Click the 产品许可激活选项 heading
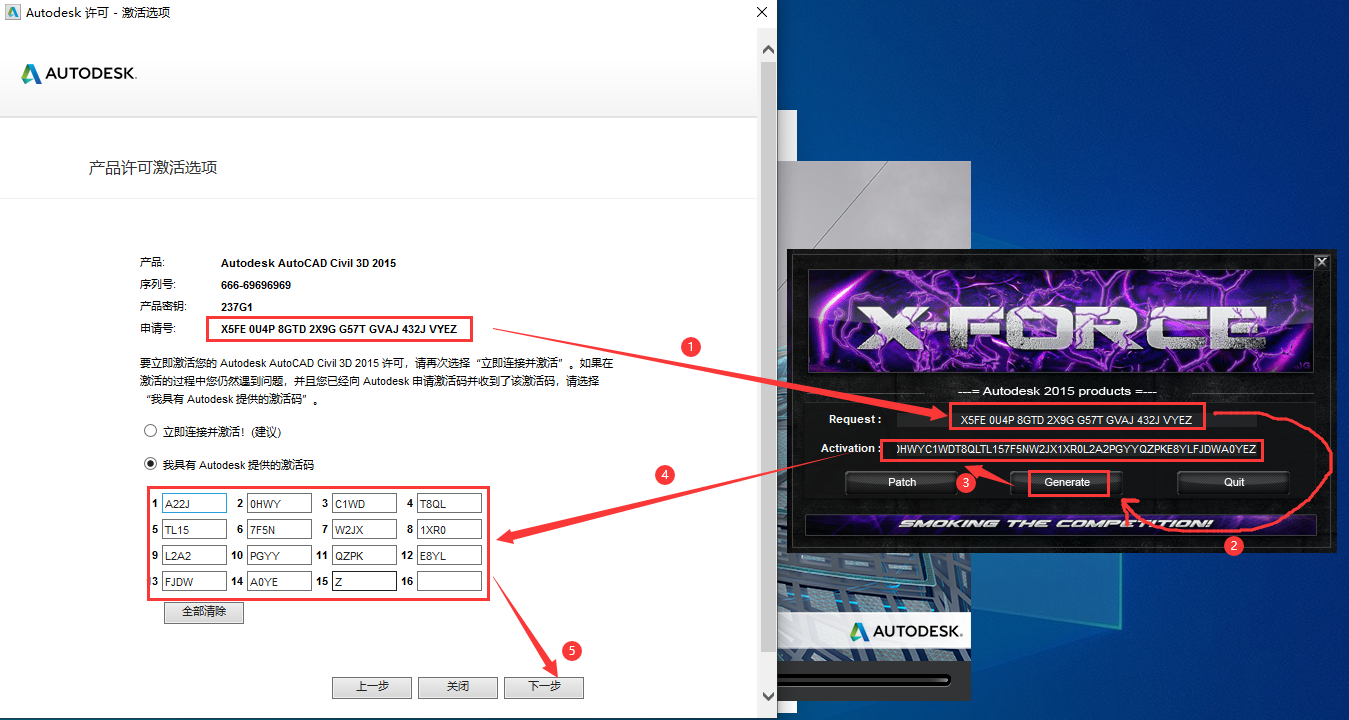Image resolution: width=1349 pixels, height=720 pixels. click(153, 168)
